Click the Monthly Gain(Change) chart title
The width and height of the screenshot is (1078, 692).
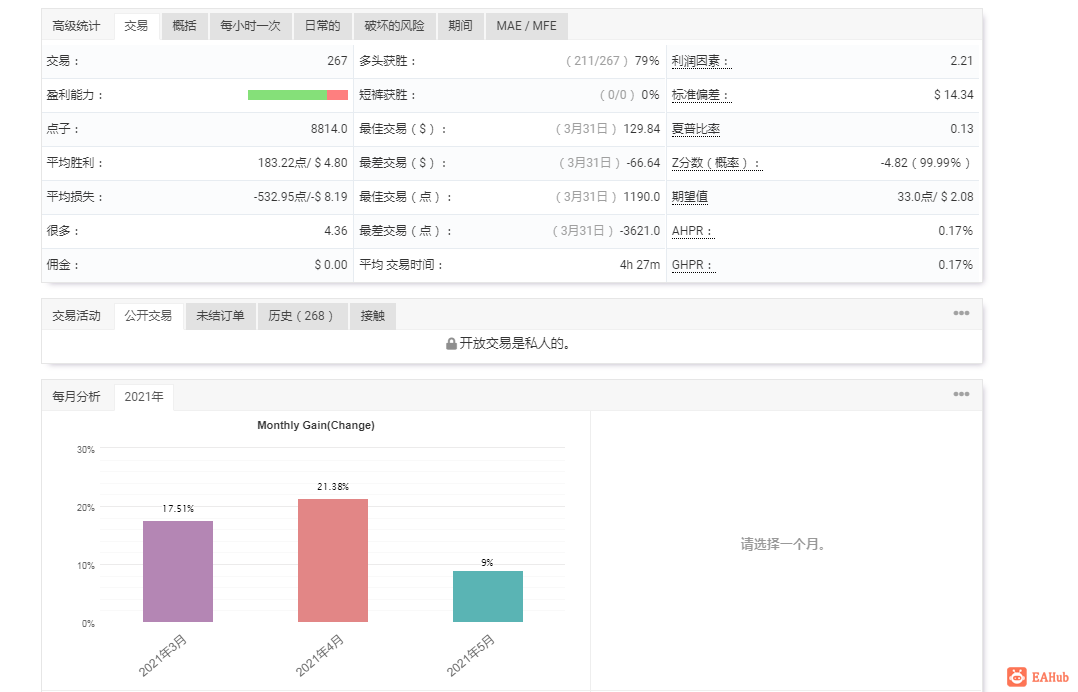click(316, 425)
